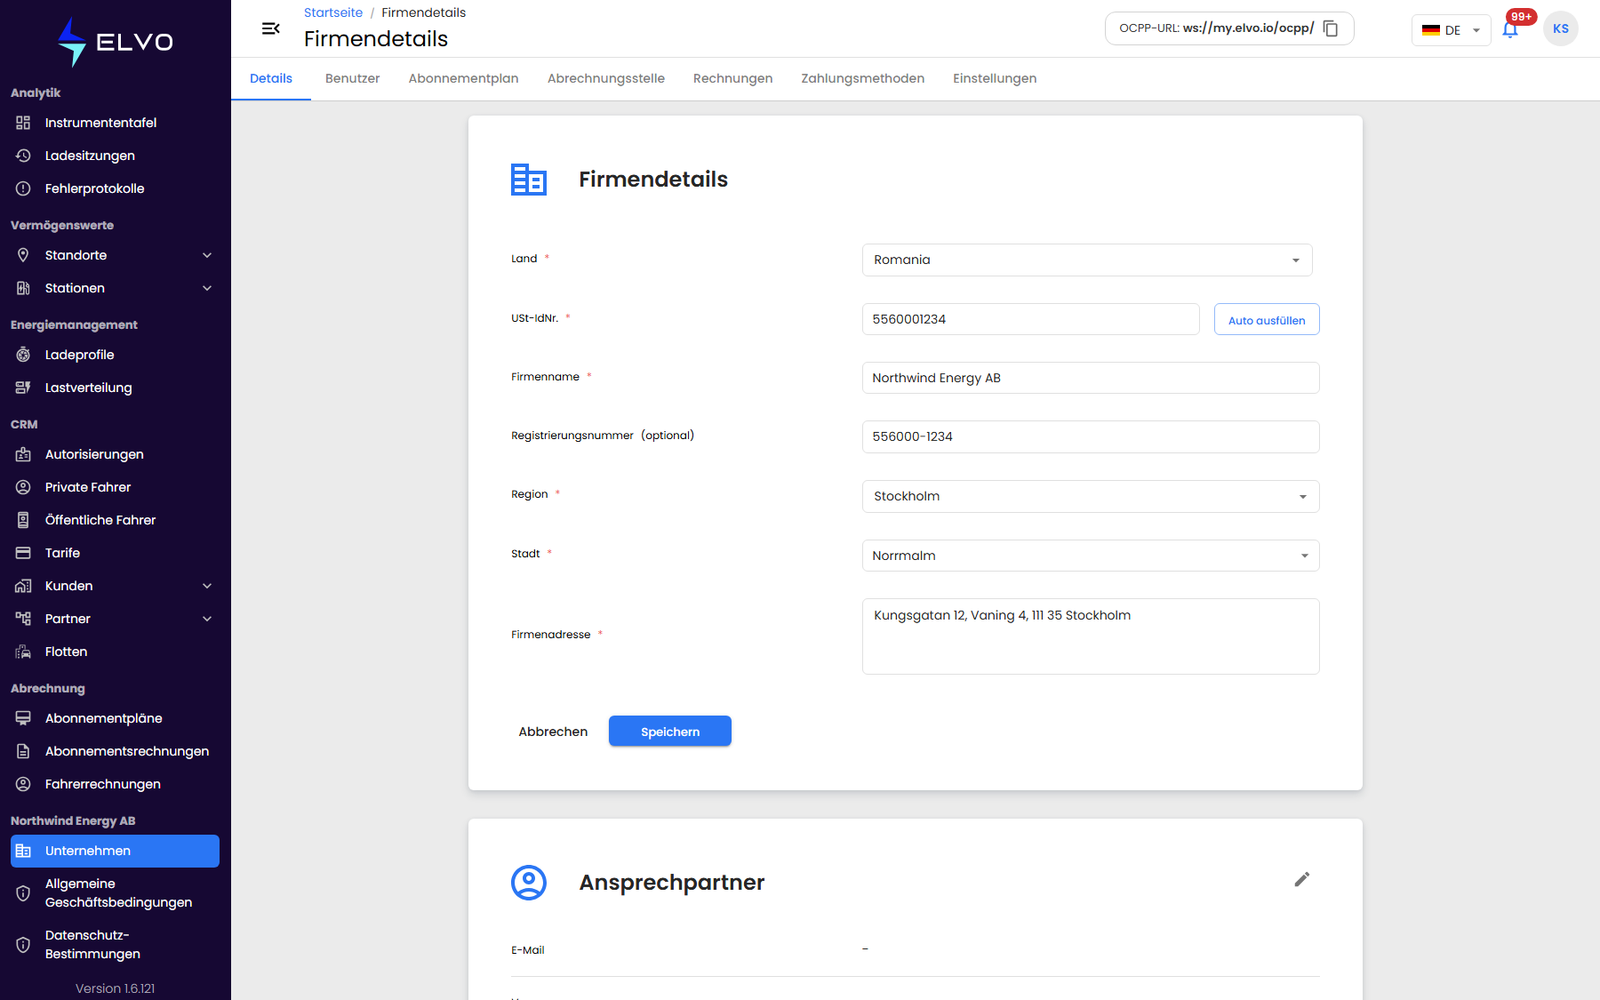Go to Autorisierungen

coord(115,454)
